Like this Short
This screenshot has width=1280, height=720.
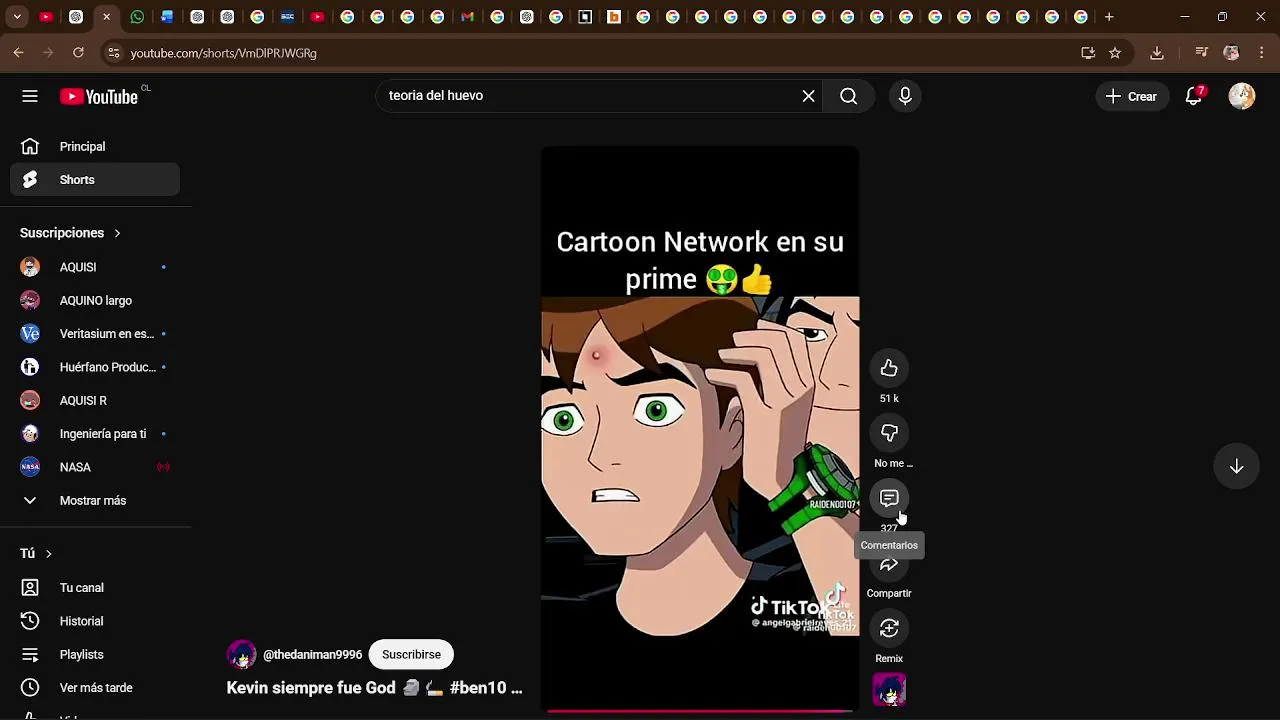click(889, 369)
